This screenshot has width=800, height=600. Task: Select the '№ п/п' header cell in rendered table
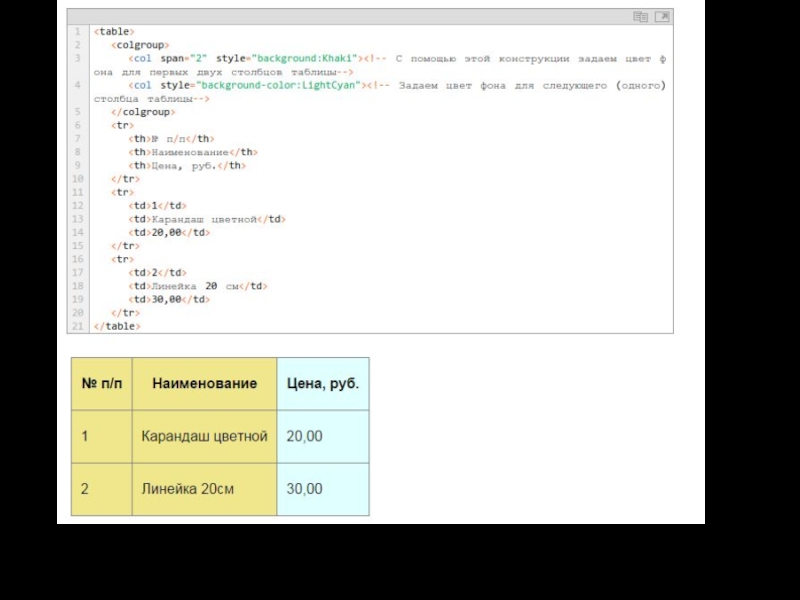coord(102,384)
